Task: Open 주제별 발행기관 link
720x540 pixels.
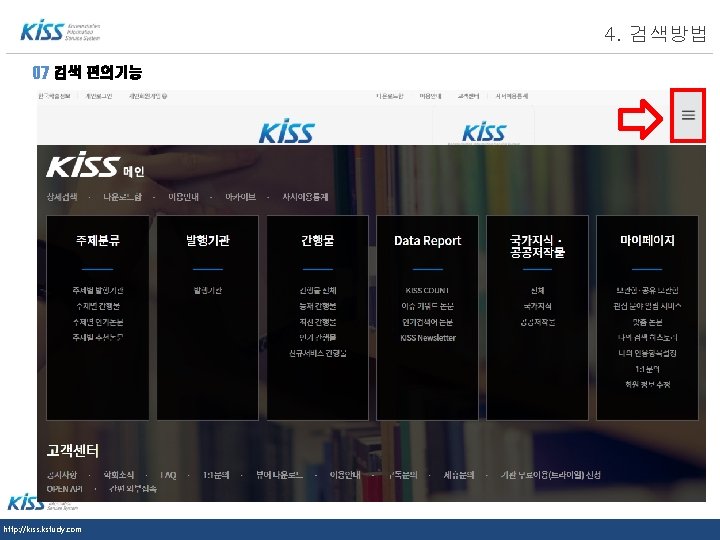Action: click(98, 290)
